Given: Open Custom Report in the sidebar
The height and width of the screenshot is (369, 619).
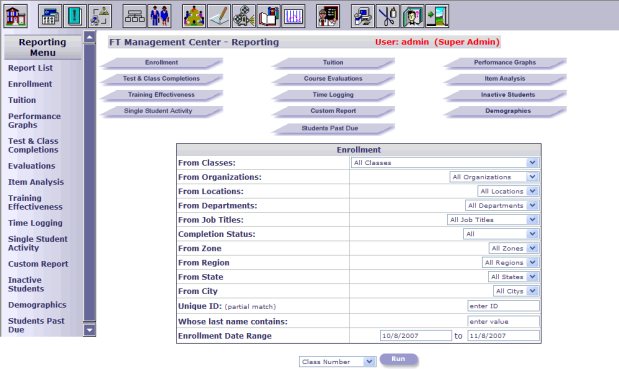Looking at the screenshot, I should [38, 264].
